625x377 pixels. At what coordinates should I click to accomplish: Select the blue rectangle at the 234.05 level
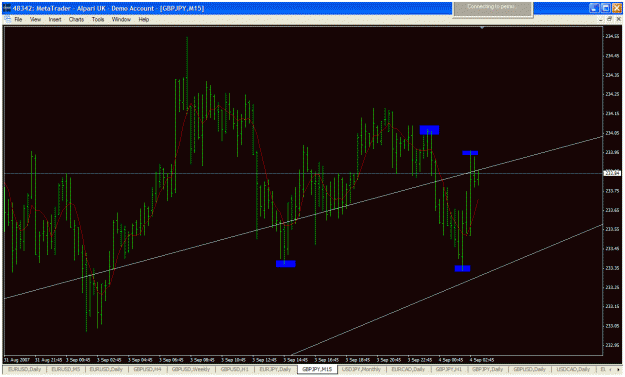coord(429,130)
